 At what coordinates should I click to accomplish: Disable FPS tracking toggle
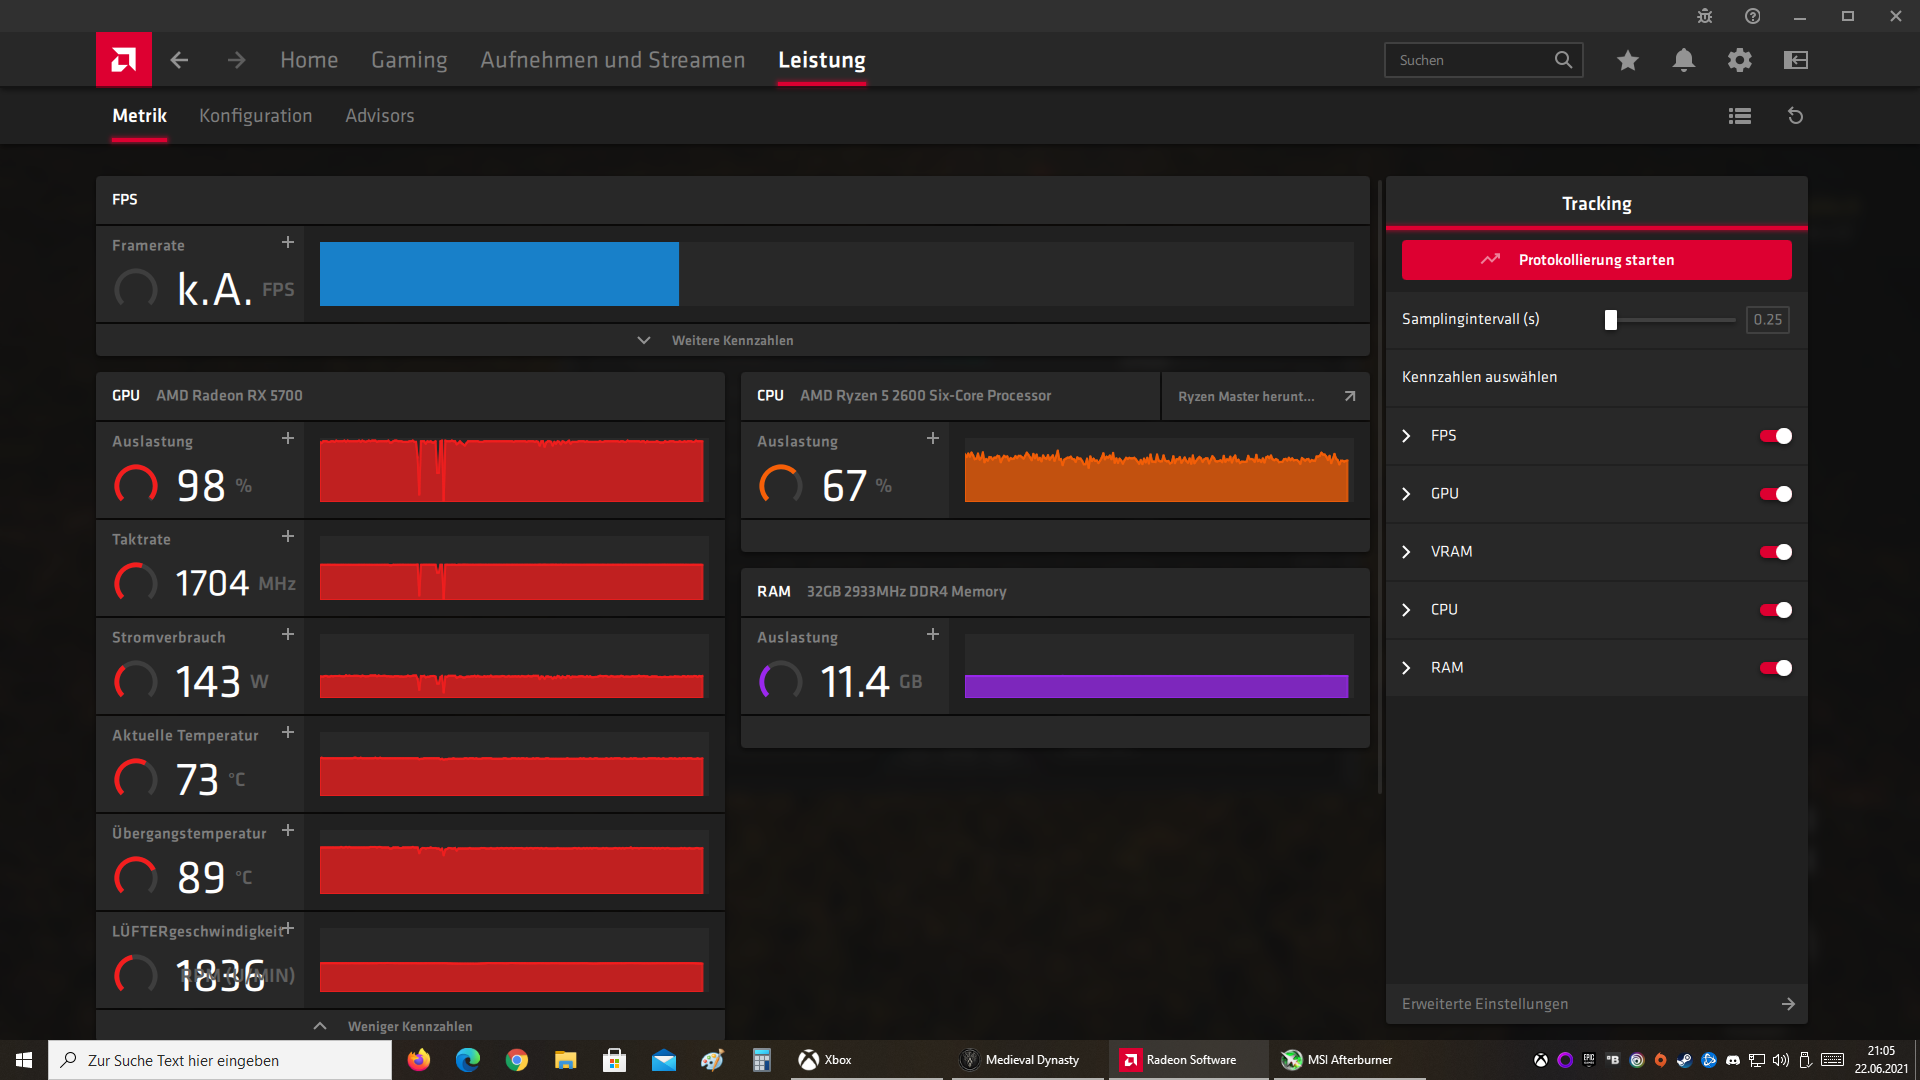point(1776,436)
